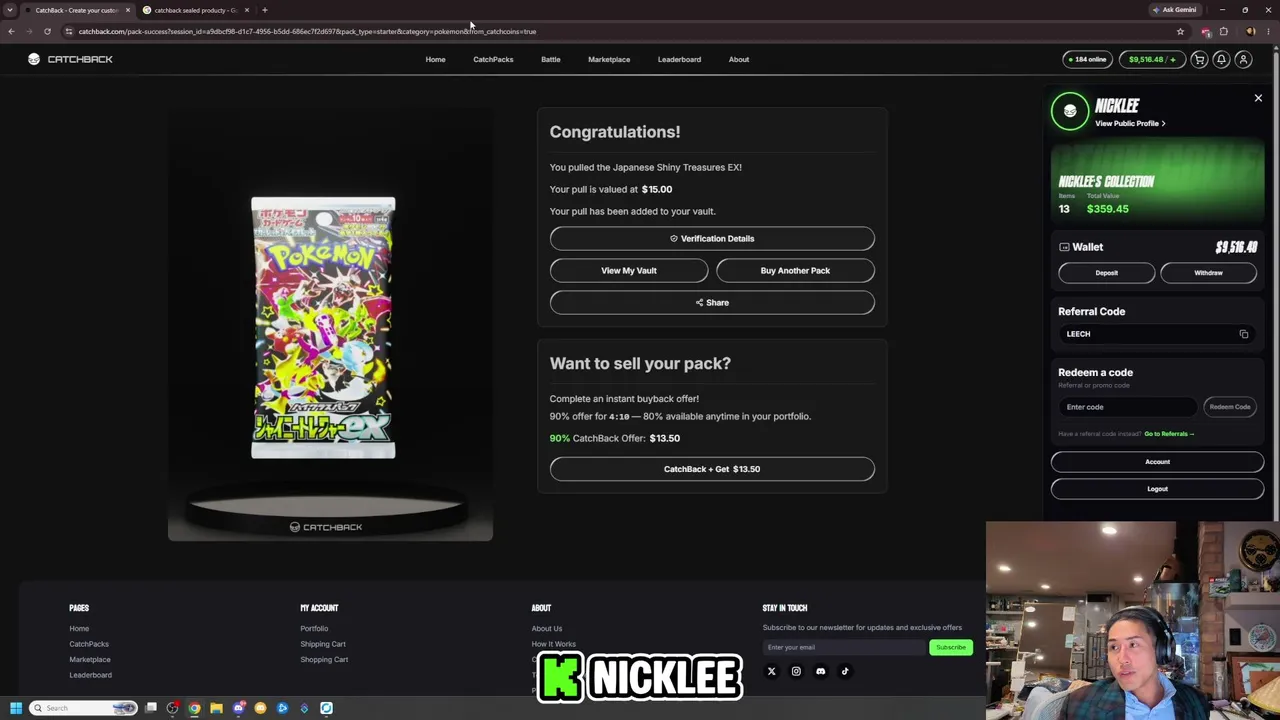Open File Explorer from the taskbar

(216, 708)
